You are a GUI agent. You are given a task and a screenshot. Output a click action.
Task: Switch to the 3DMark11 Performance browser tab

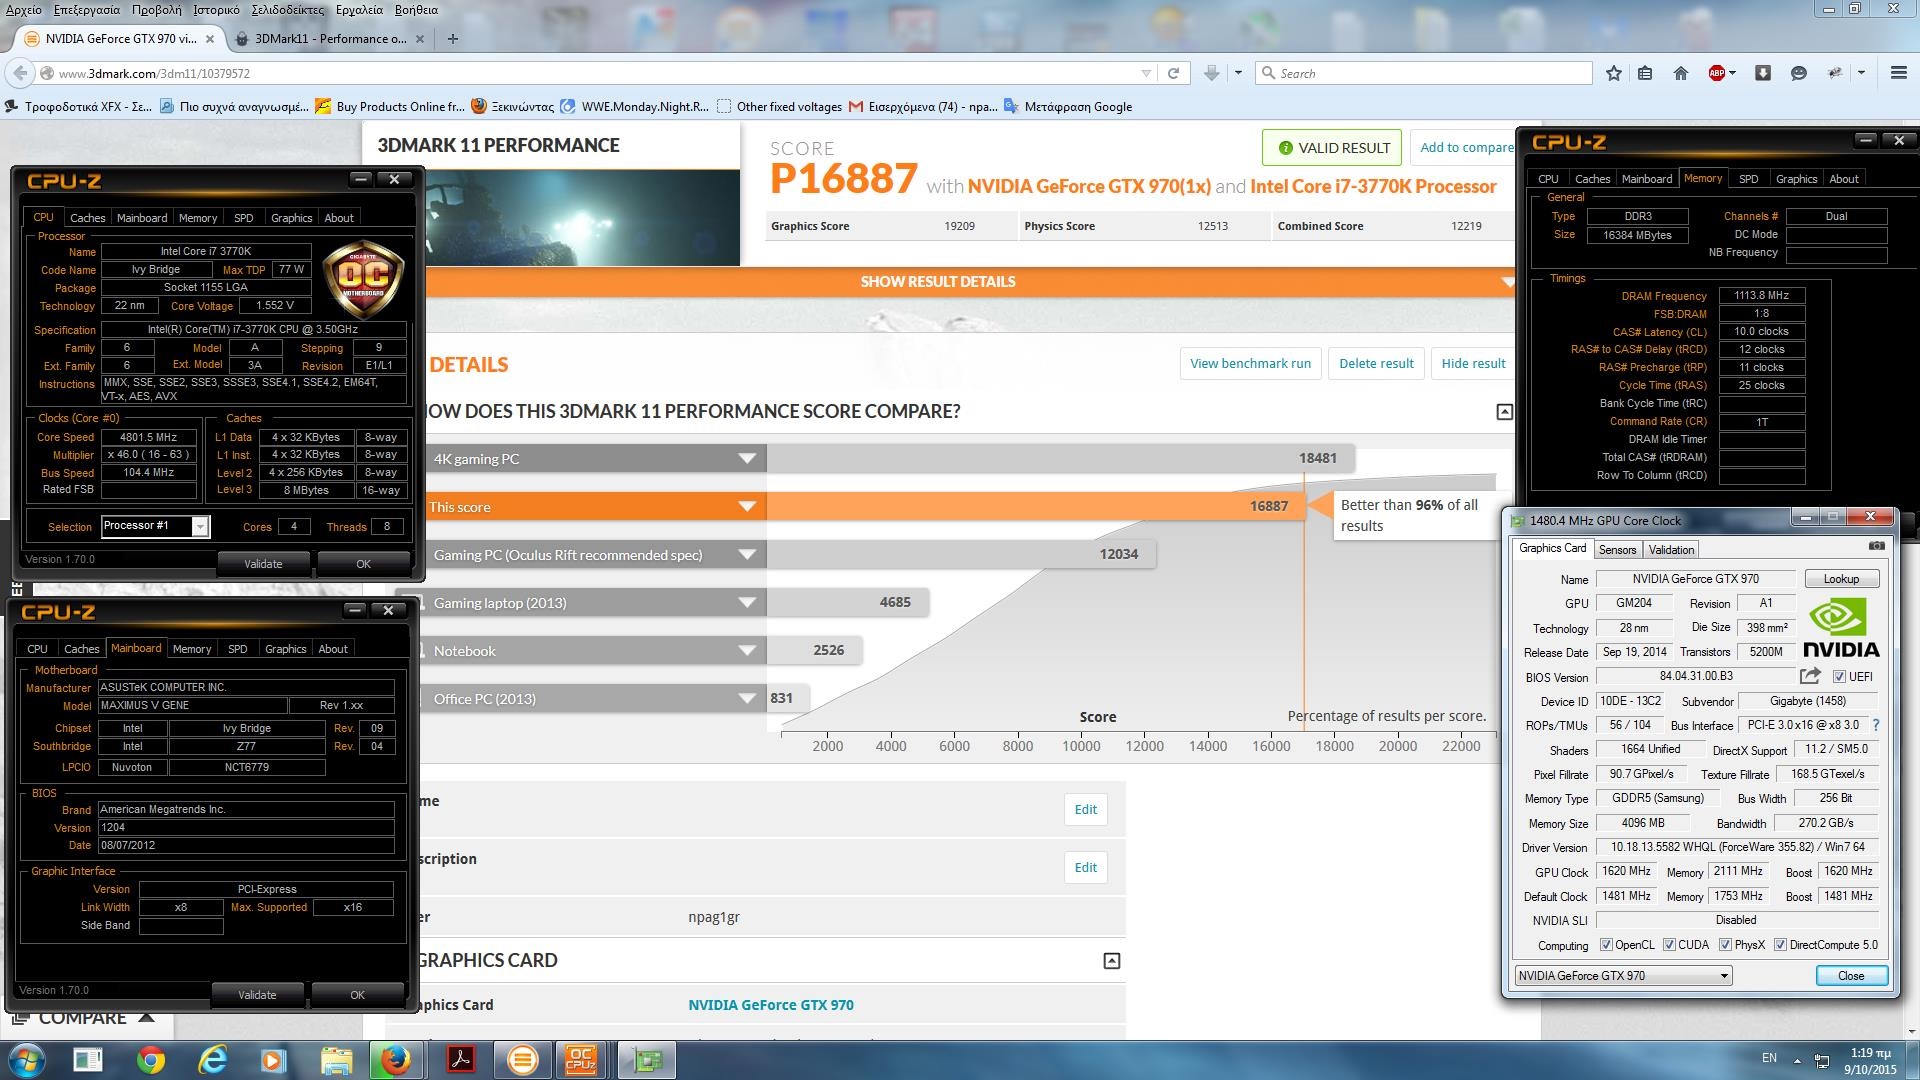[x=330, y=39]
